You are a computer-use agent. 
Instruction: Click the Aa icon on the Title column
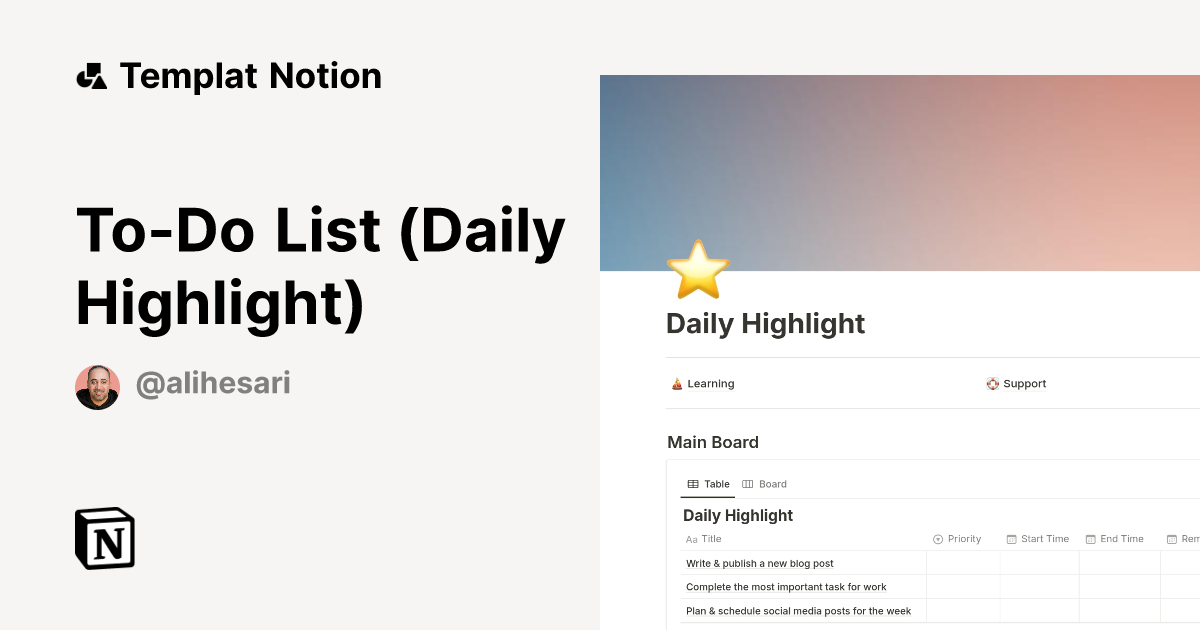click(691, 539)
